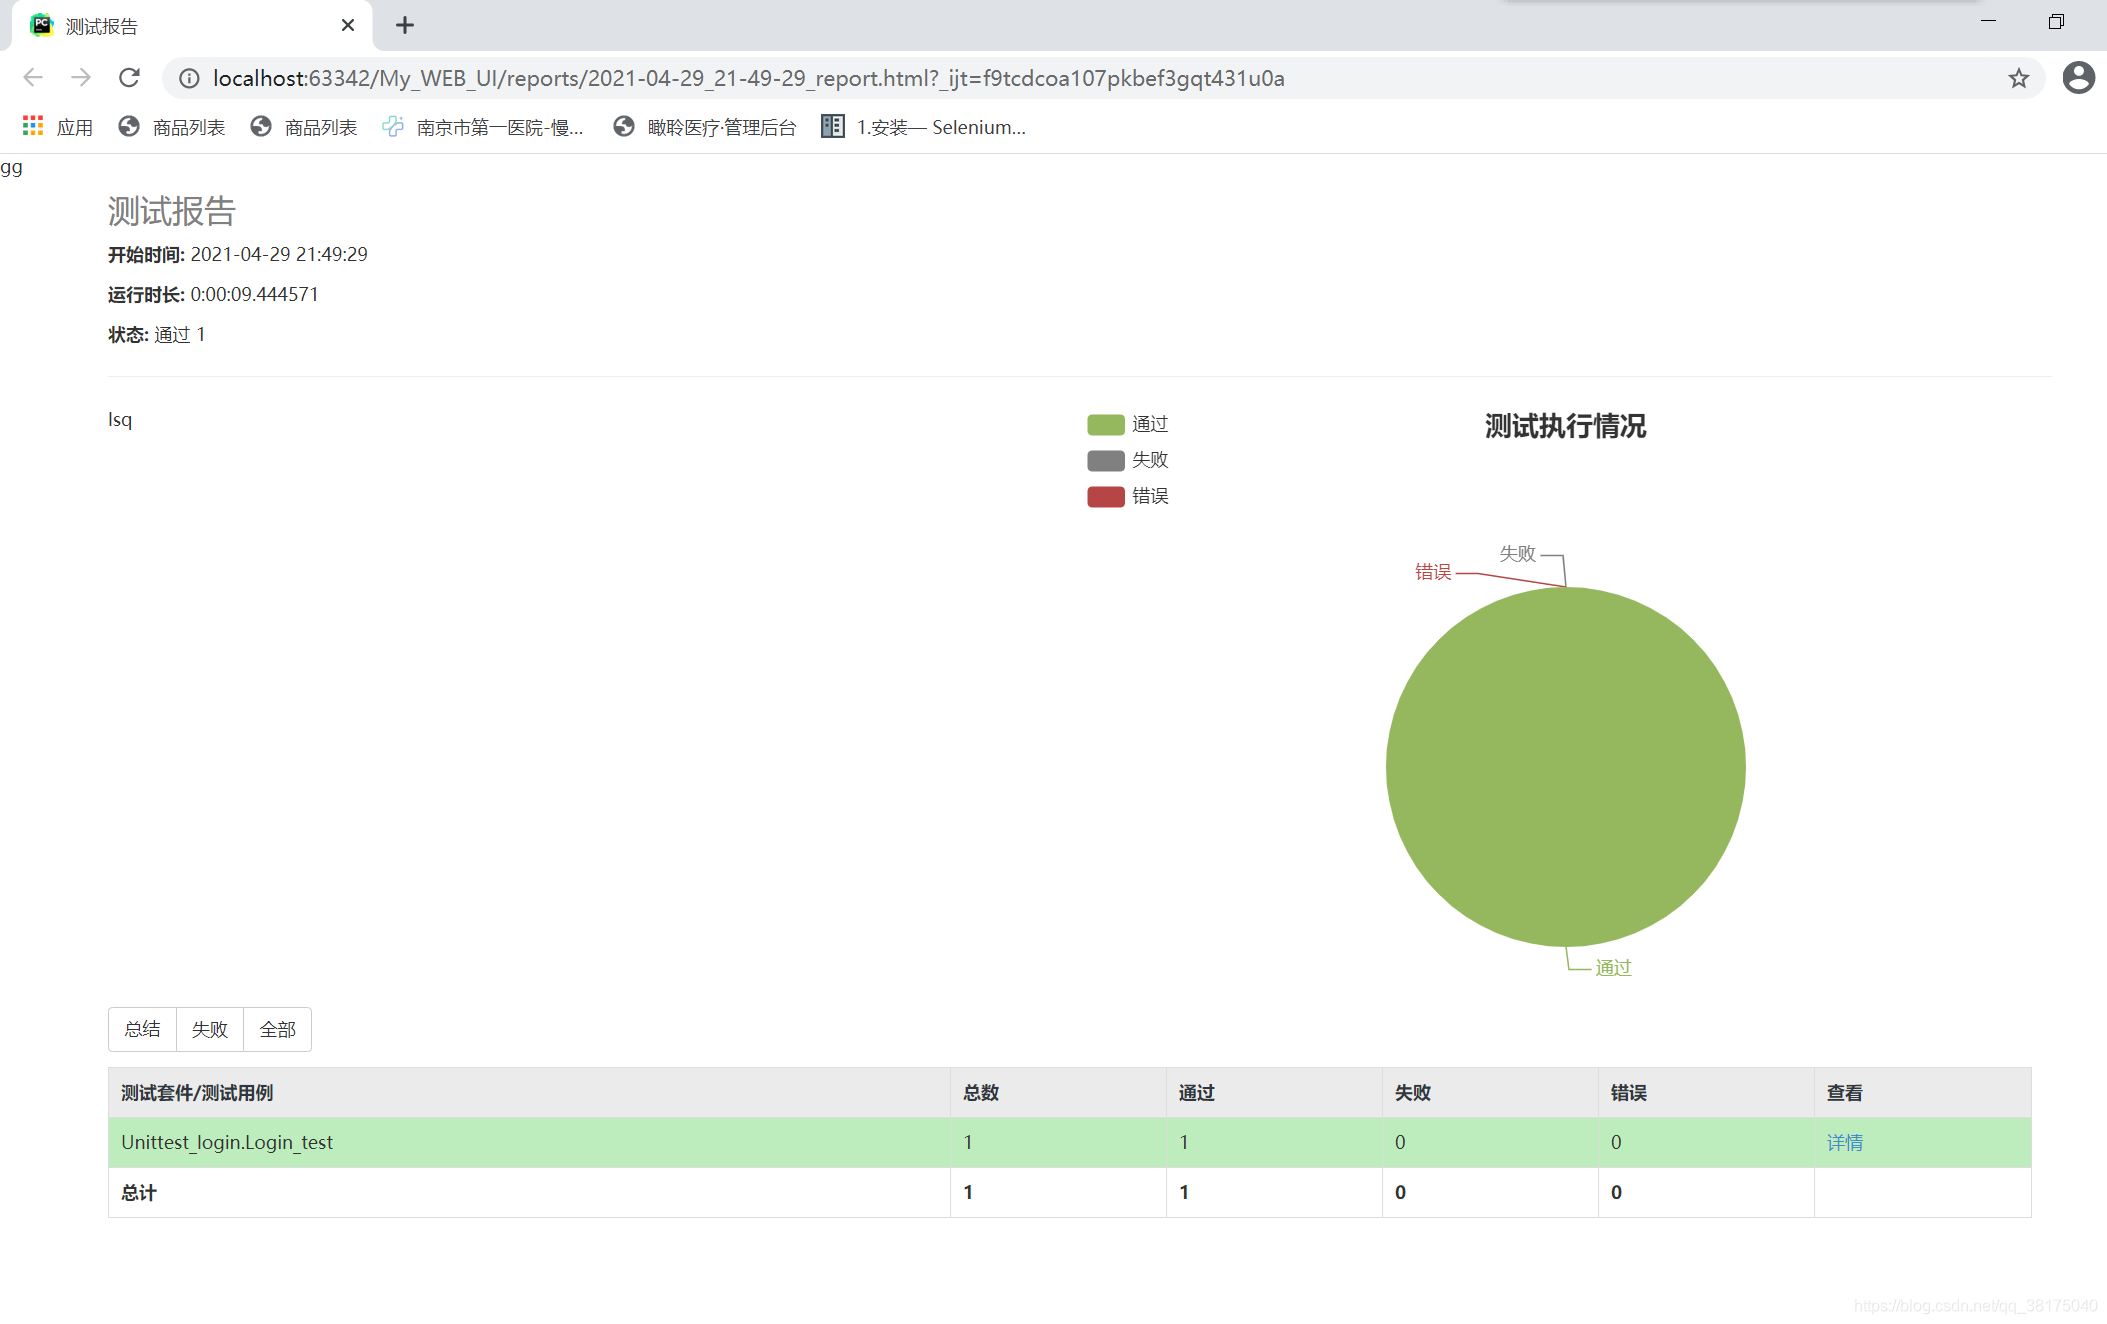Select the 总结 filter button

click(142, 1029)
